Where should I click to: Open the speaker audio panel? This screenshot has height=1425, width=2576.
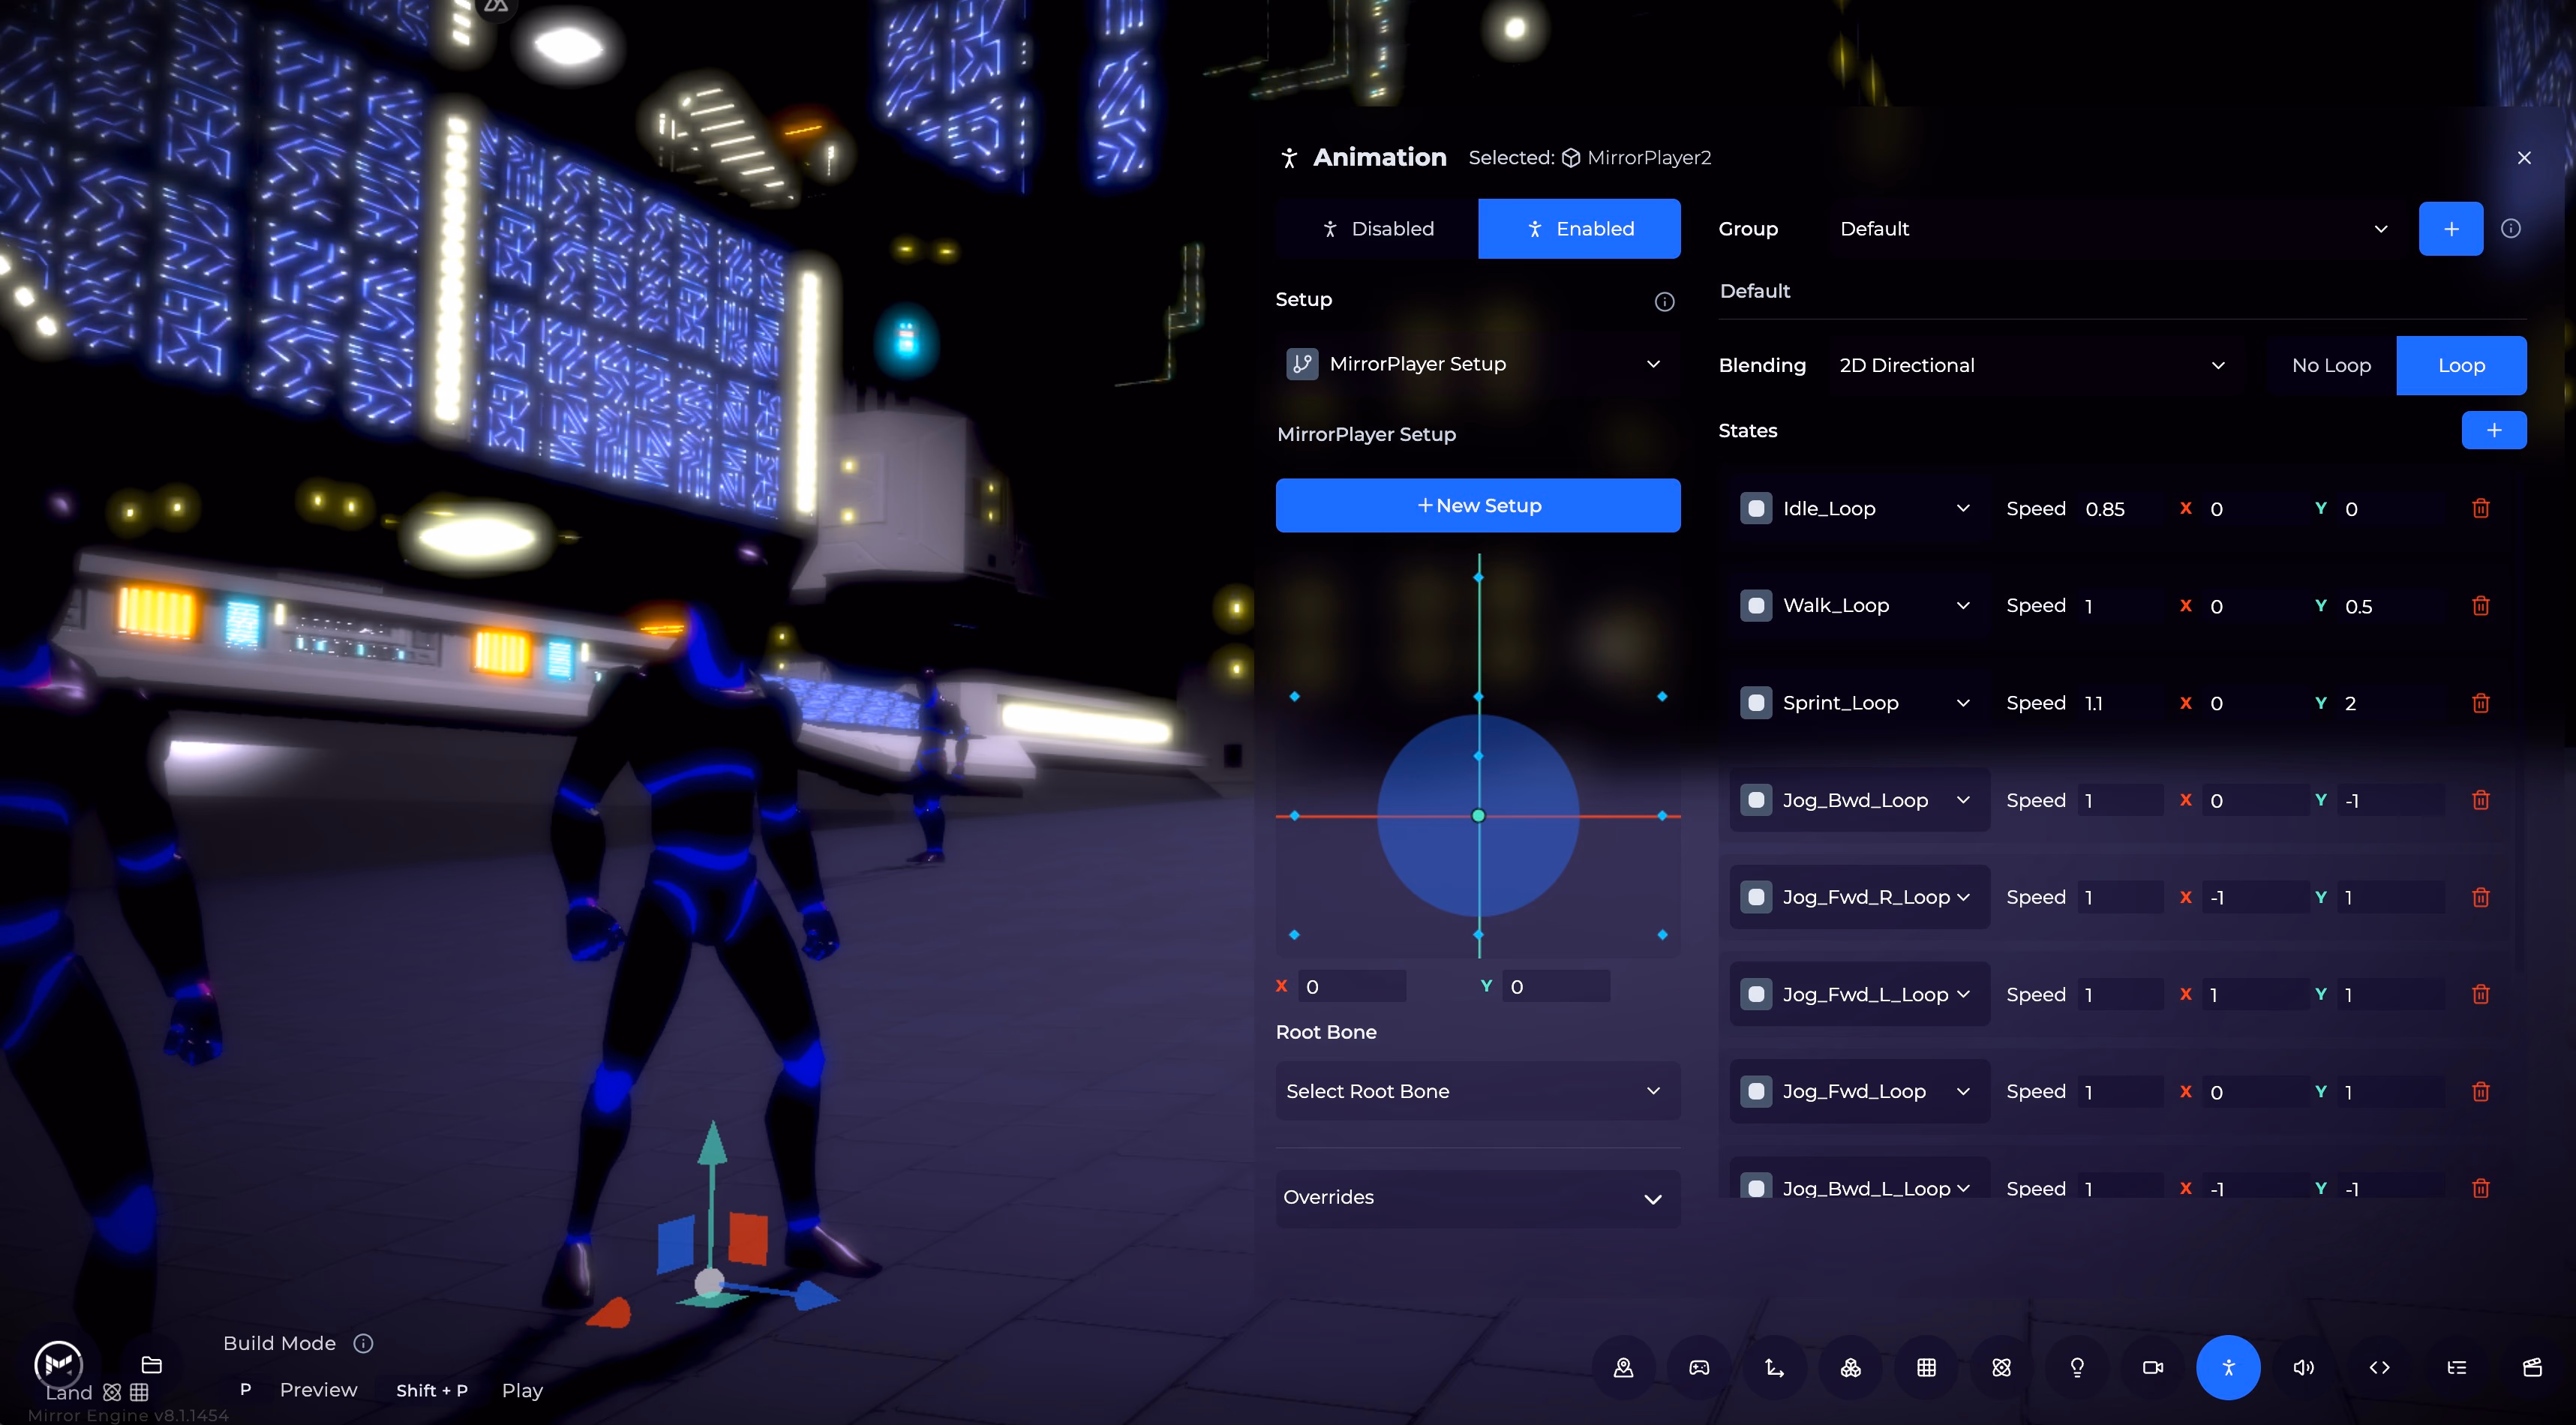pyautogui.click(x=2304, y=1367)
